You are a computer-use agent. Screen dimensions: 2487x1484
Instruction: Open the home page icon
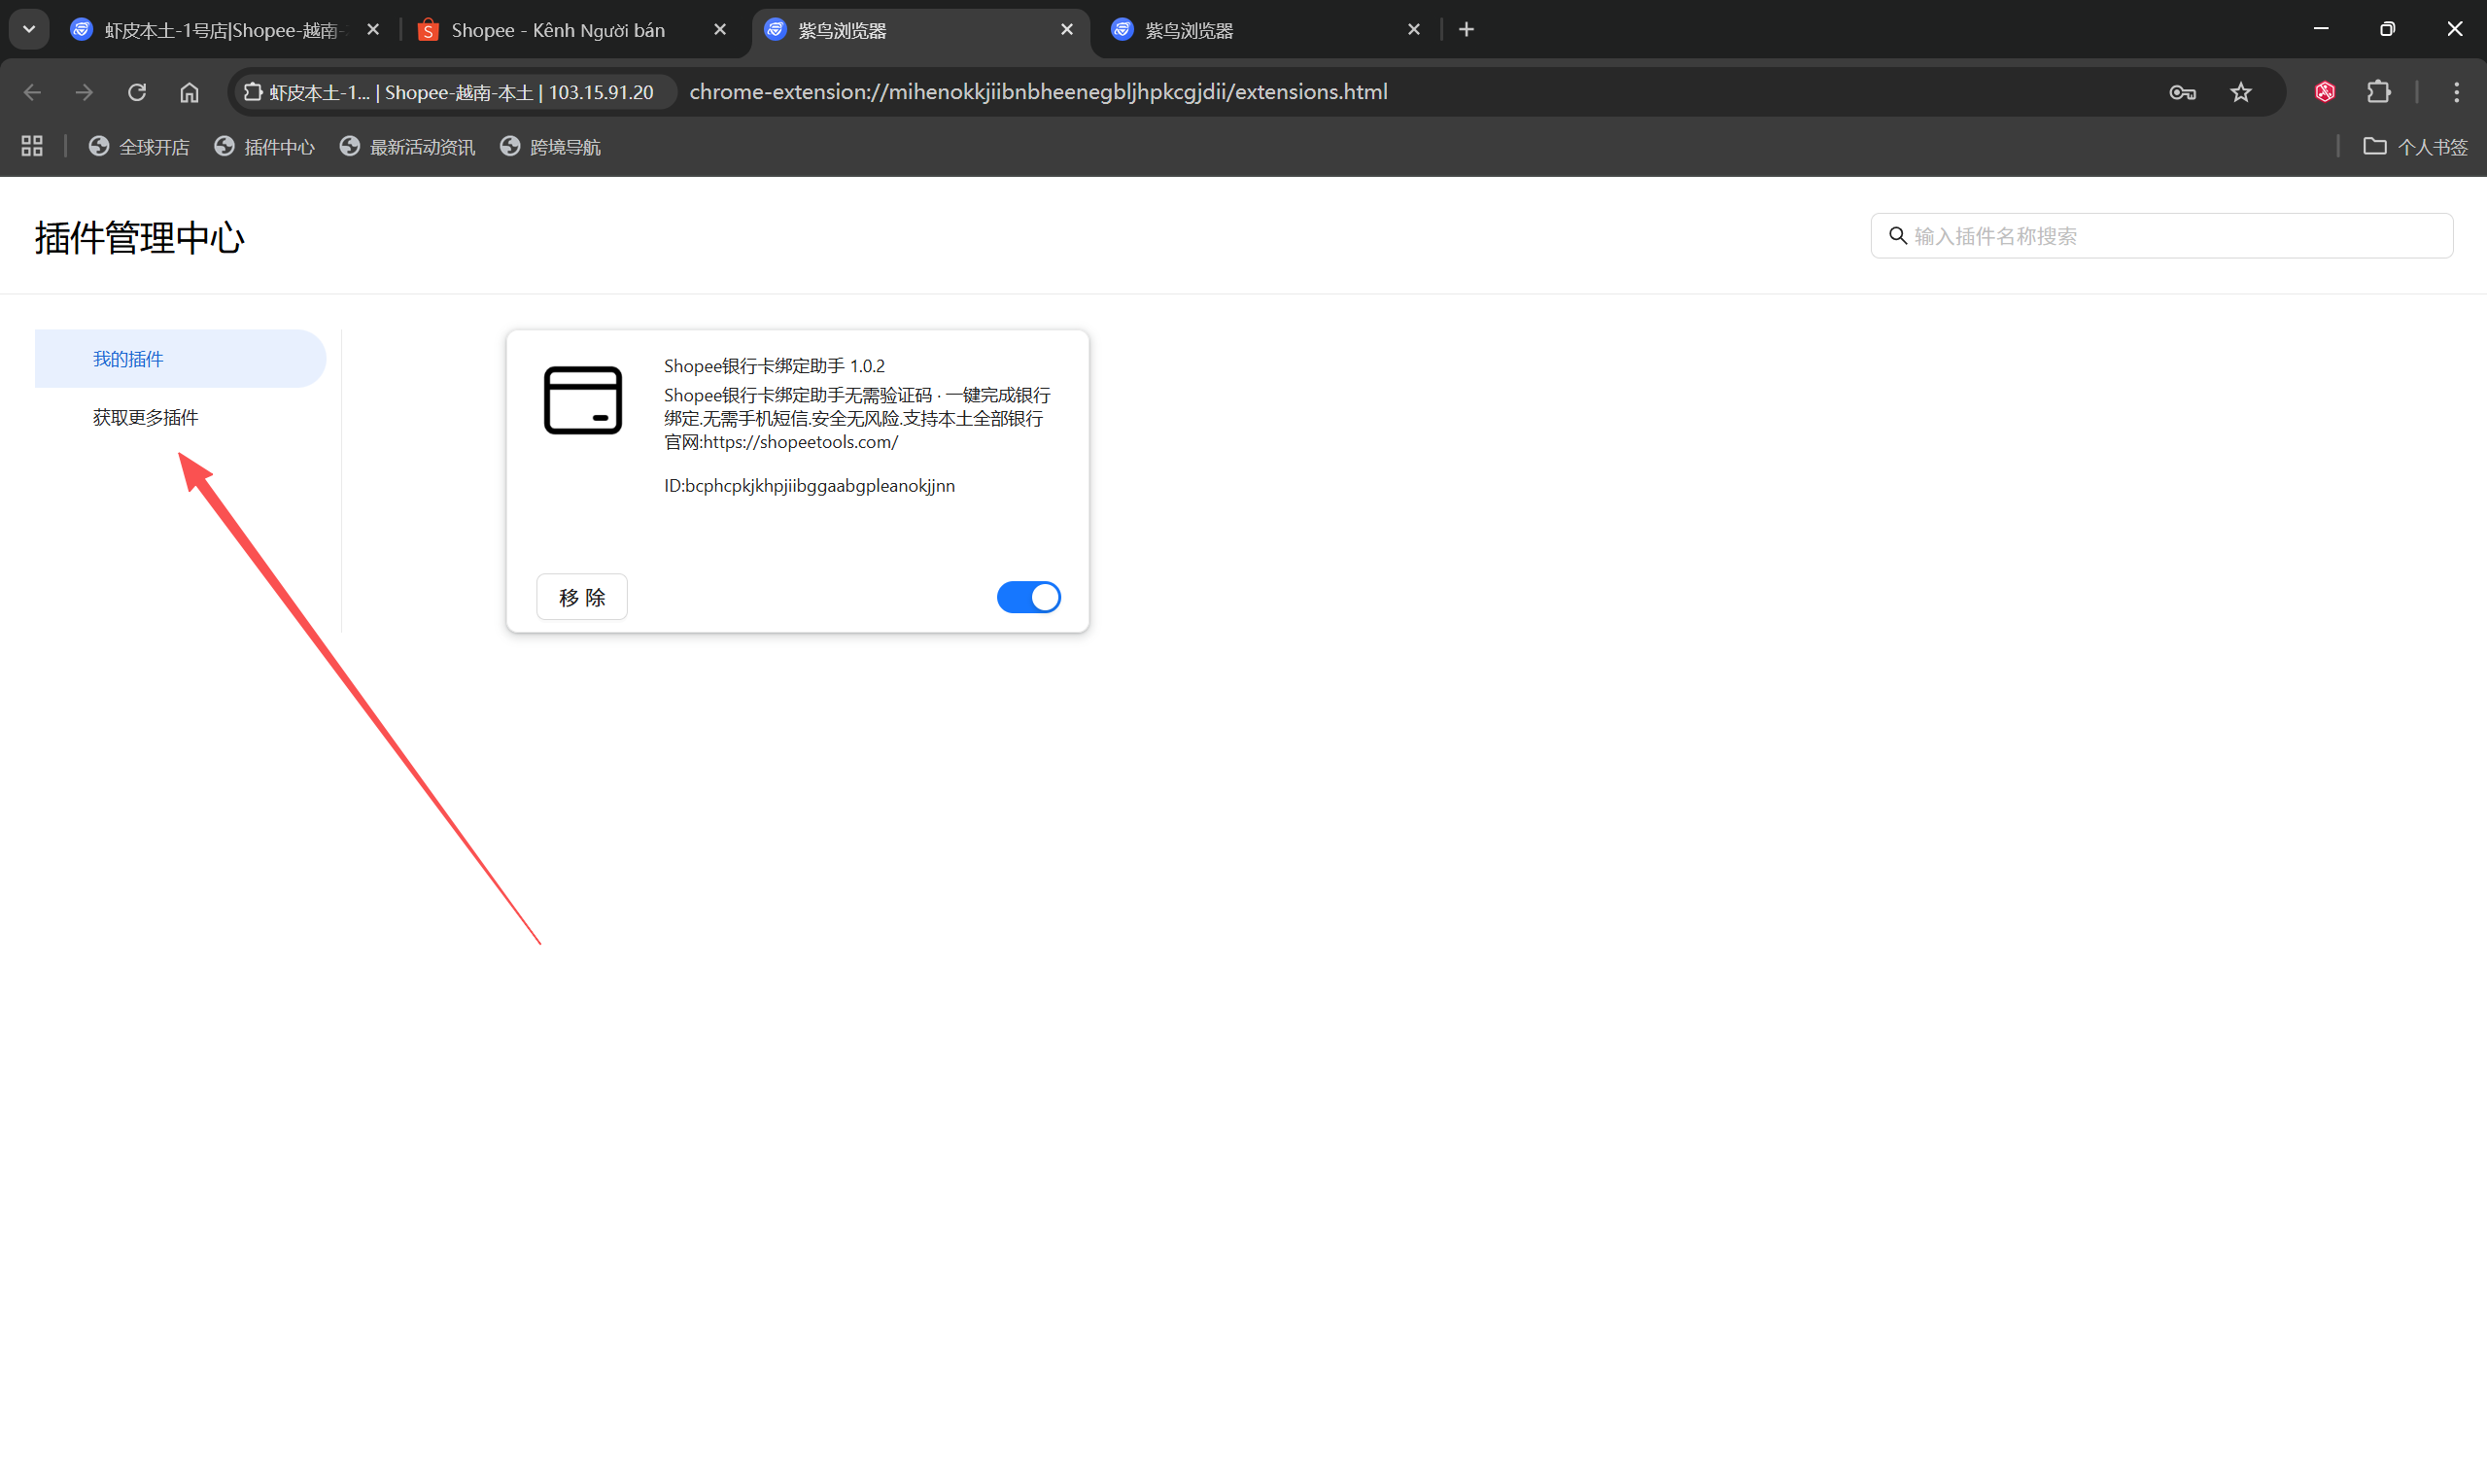click(189, 92)
